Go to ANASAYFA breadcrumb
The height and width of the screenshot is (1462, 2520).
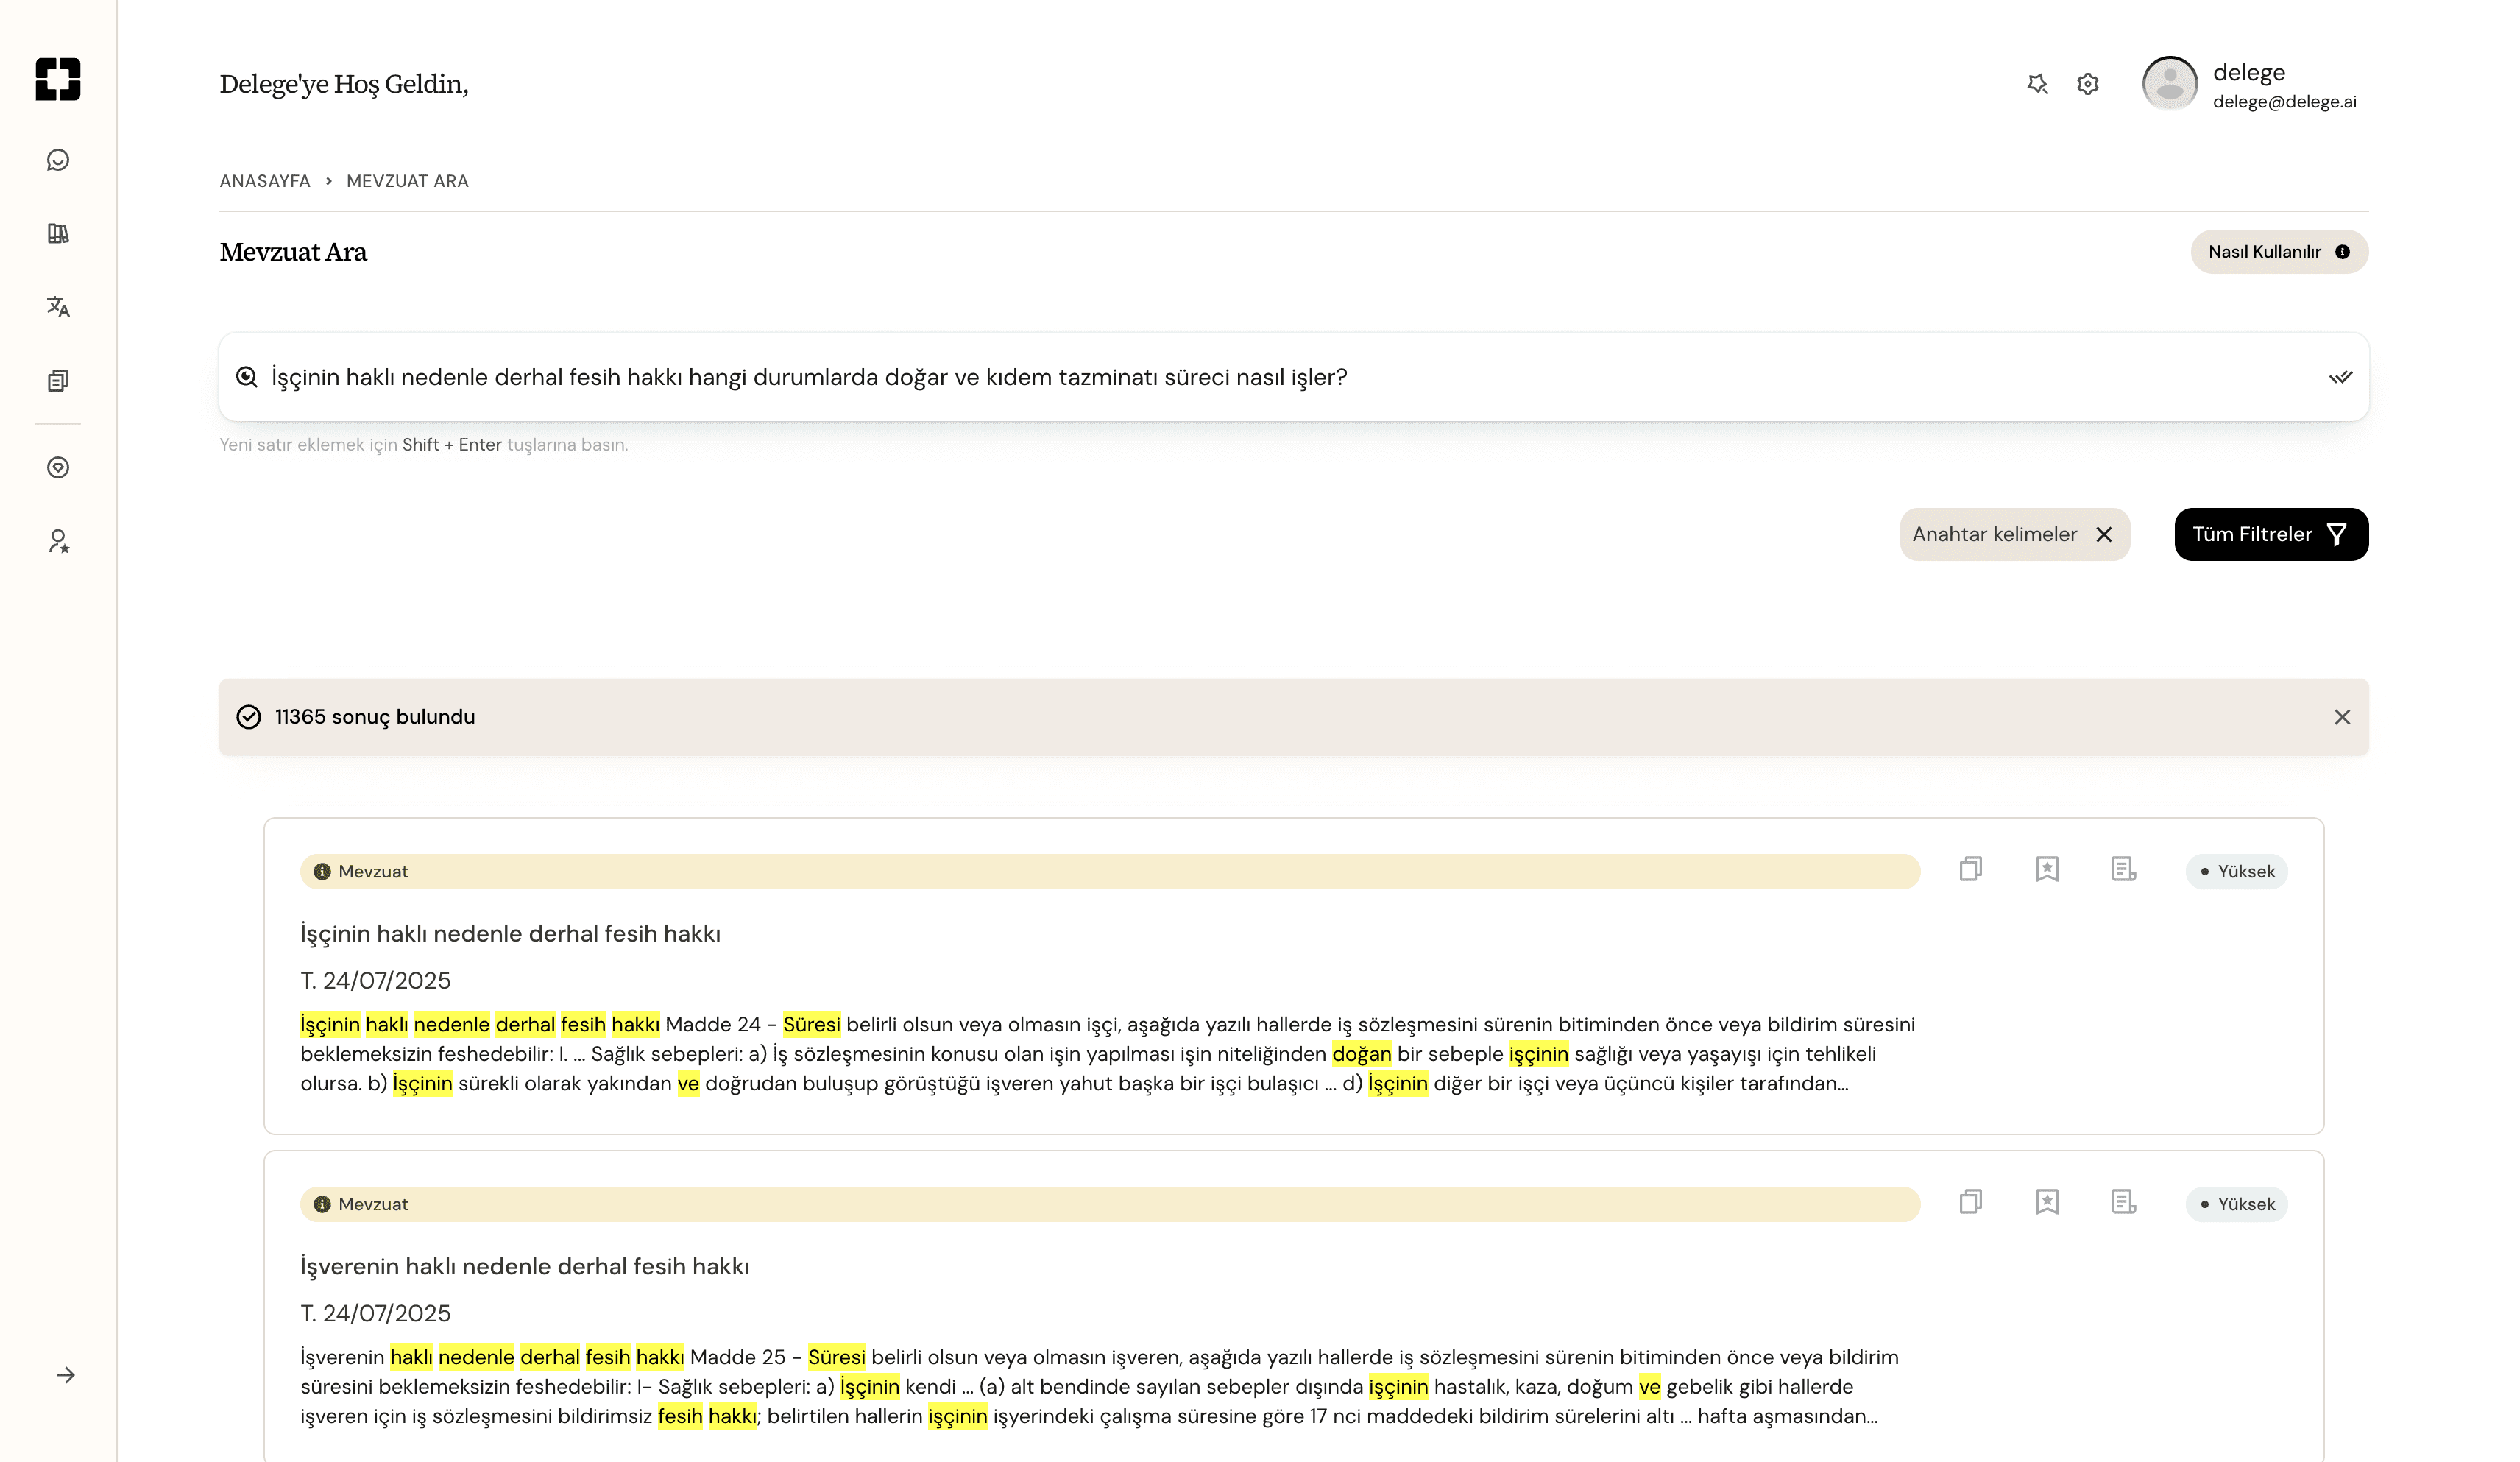point(265,181)
